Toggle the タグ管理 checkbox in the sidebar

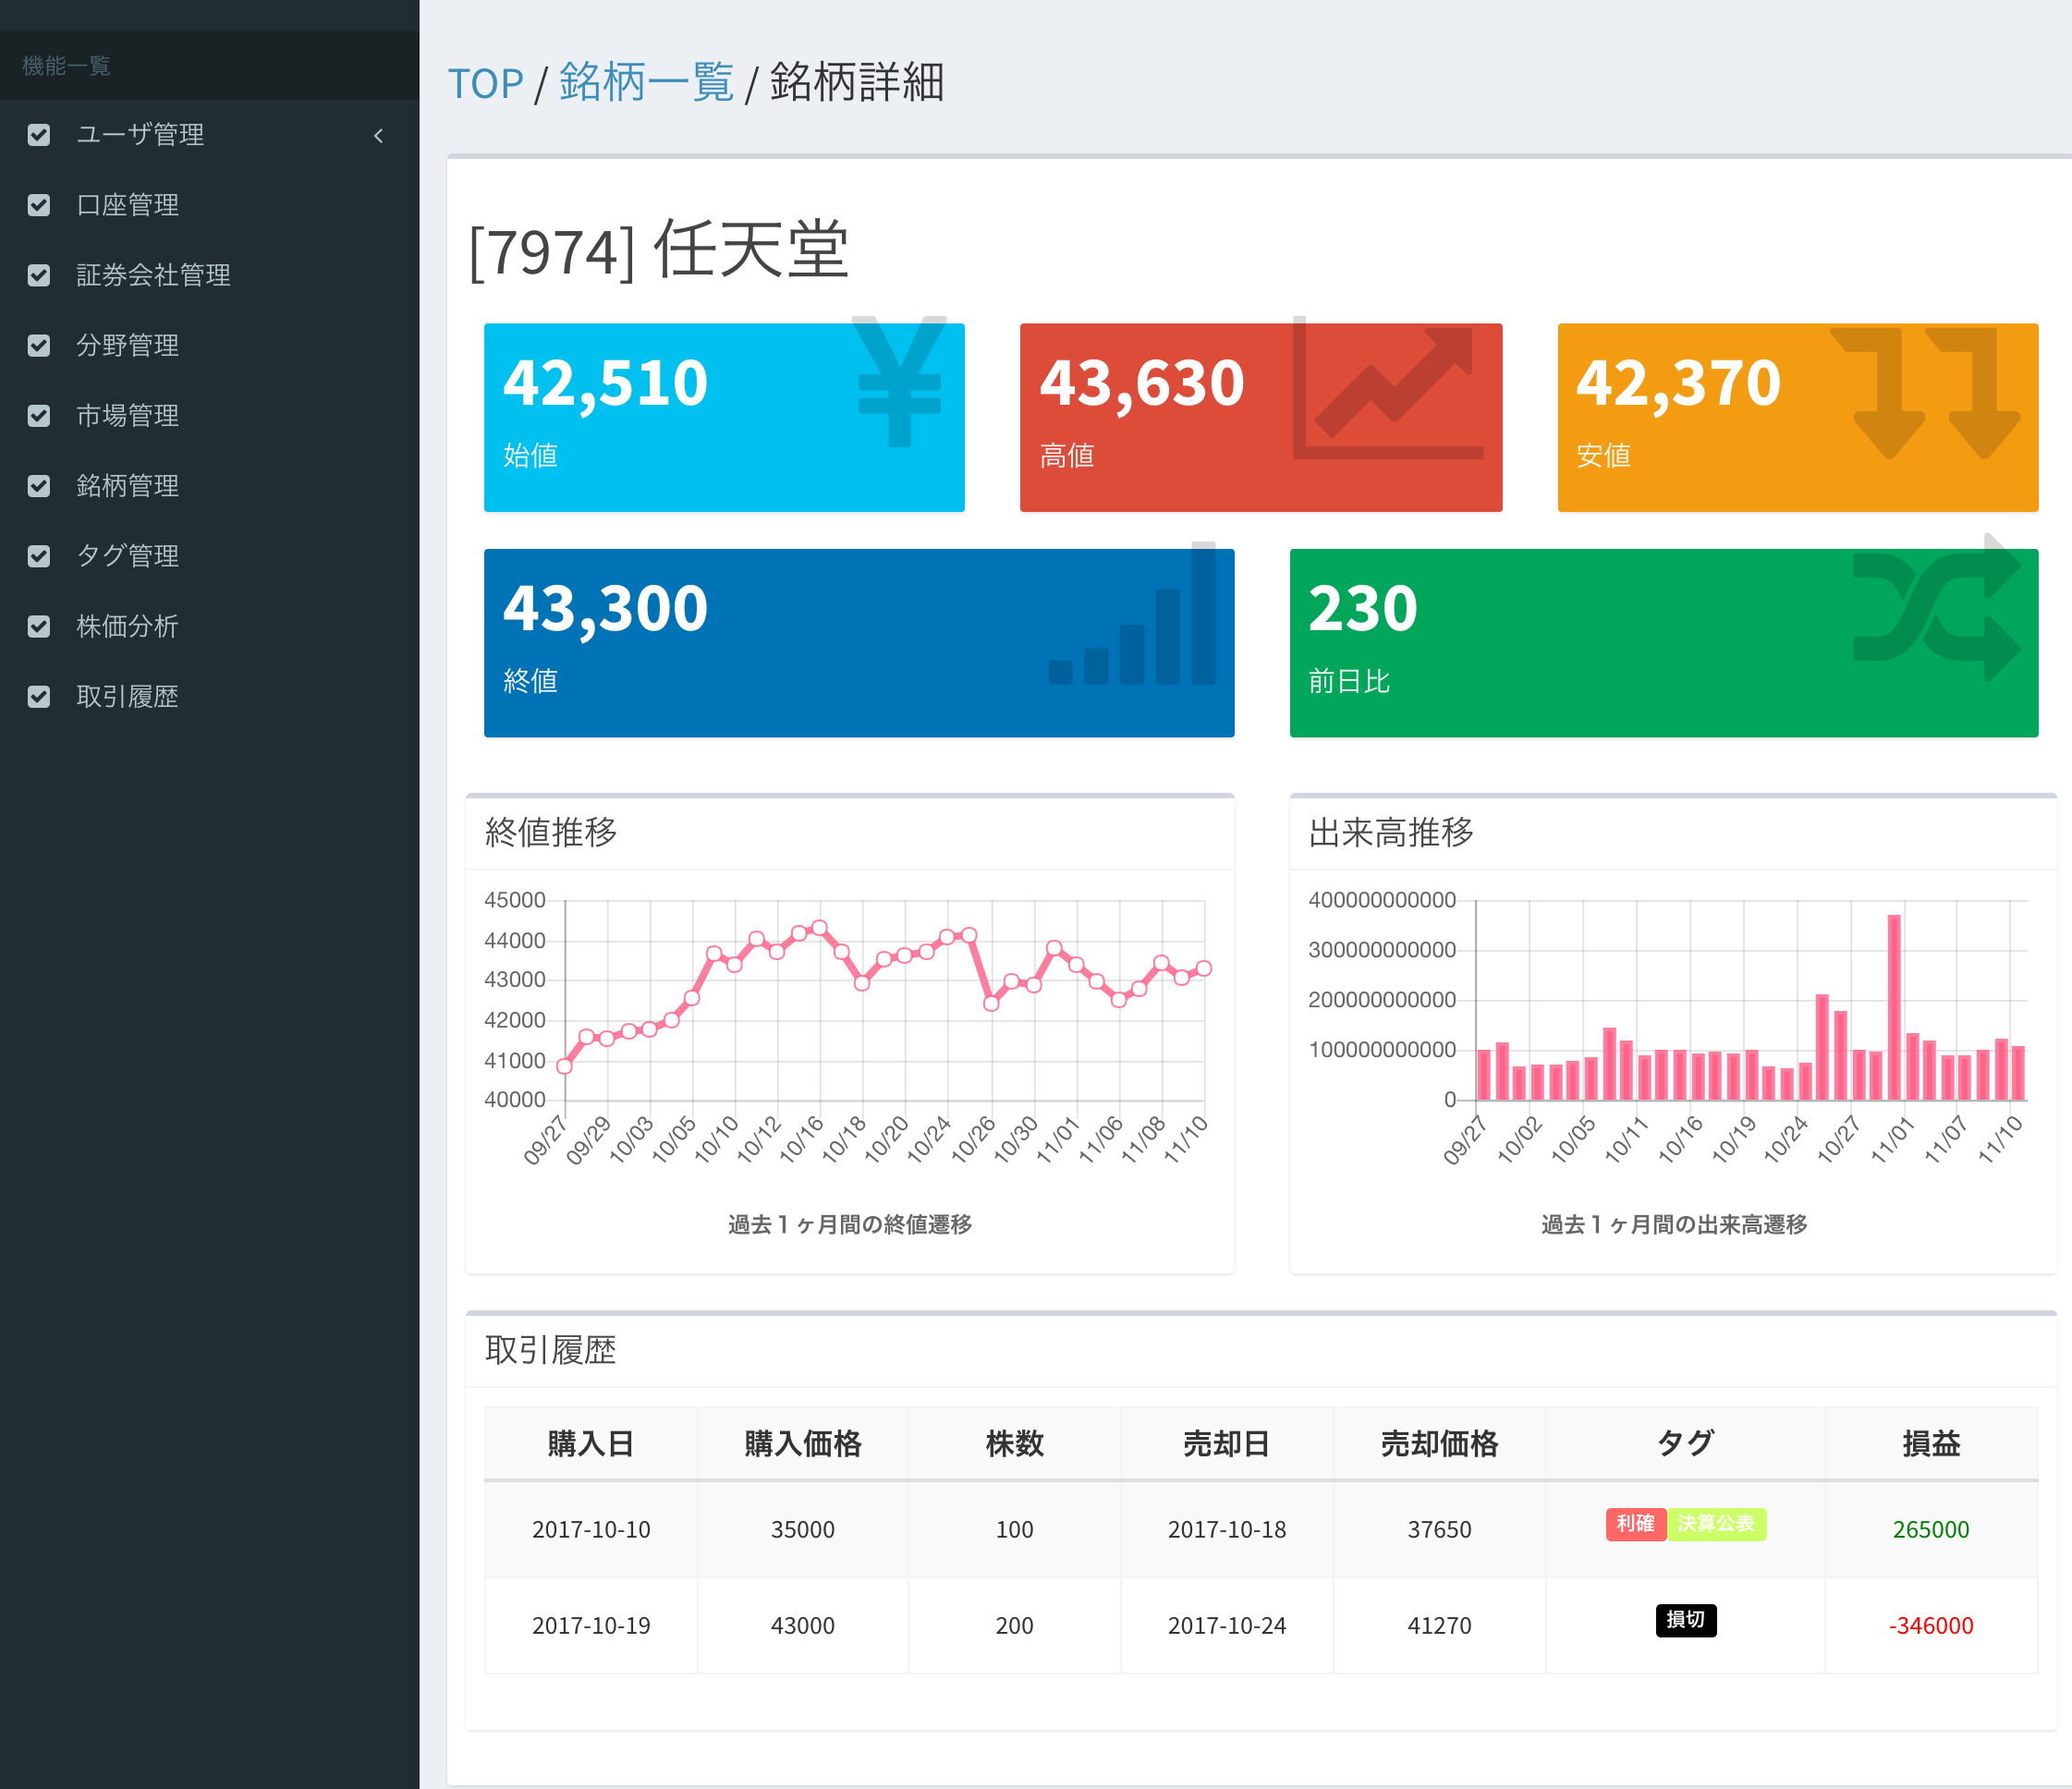click(x=39, y=556)
